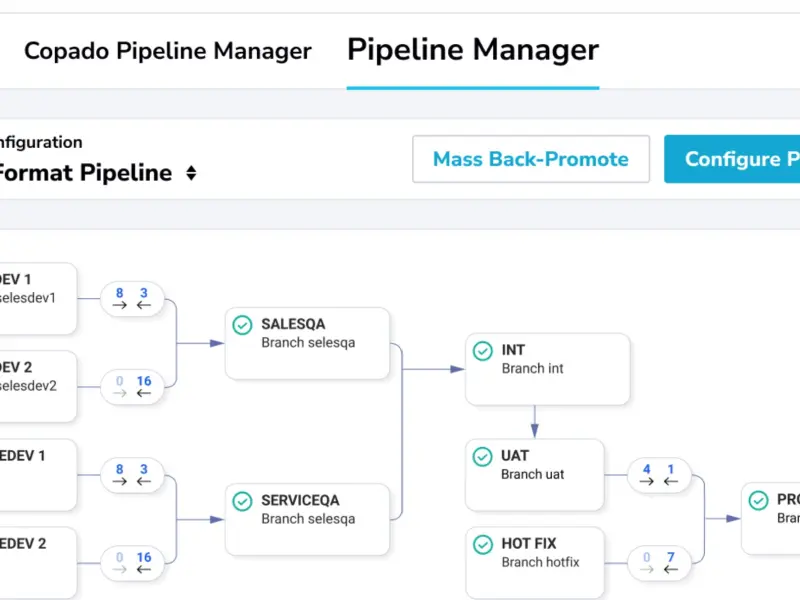Open the UAT environment title

point(515,456)
